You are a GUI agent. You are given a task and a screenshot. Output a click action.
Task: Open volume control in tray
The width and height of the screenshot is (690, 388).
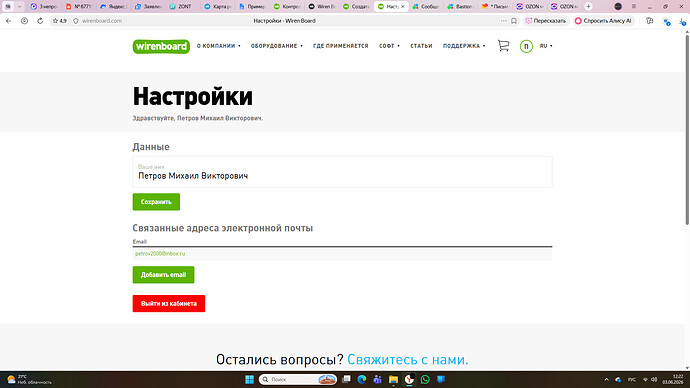pos(654,379)
